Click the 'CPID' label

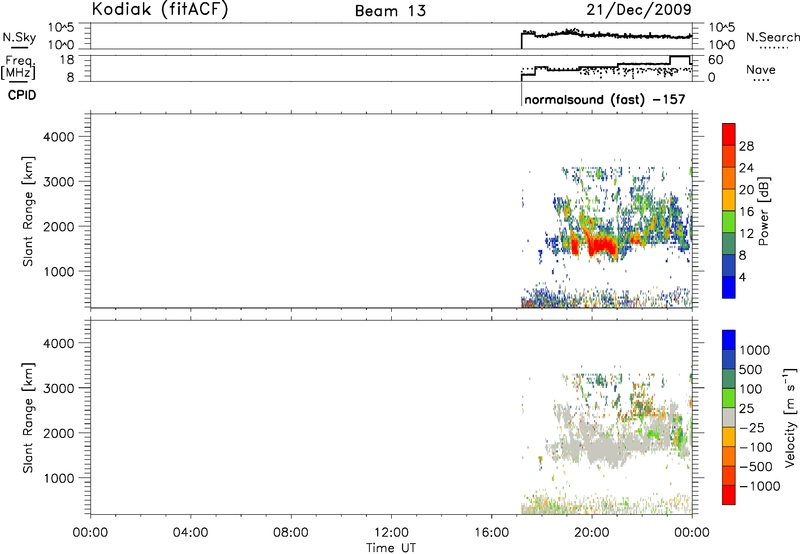tap(22, 95)
